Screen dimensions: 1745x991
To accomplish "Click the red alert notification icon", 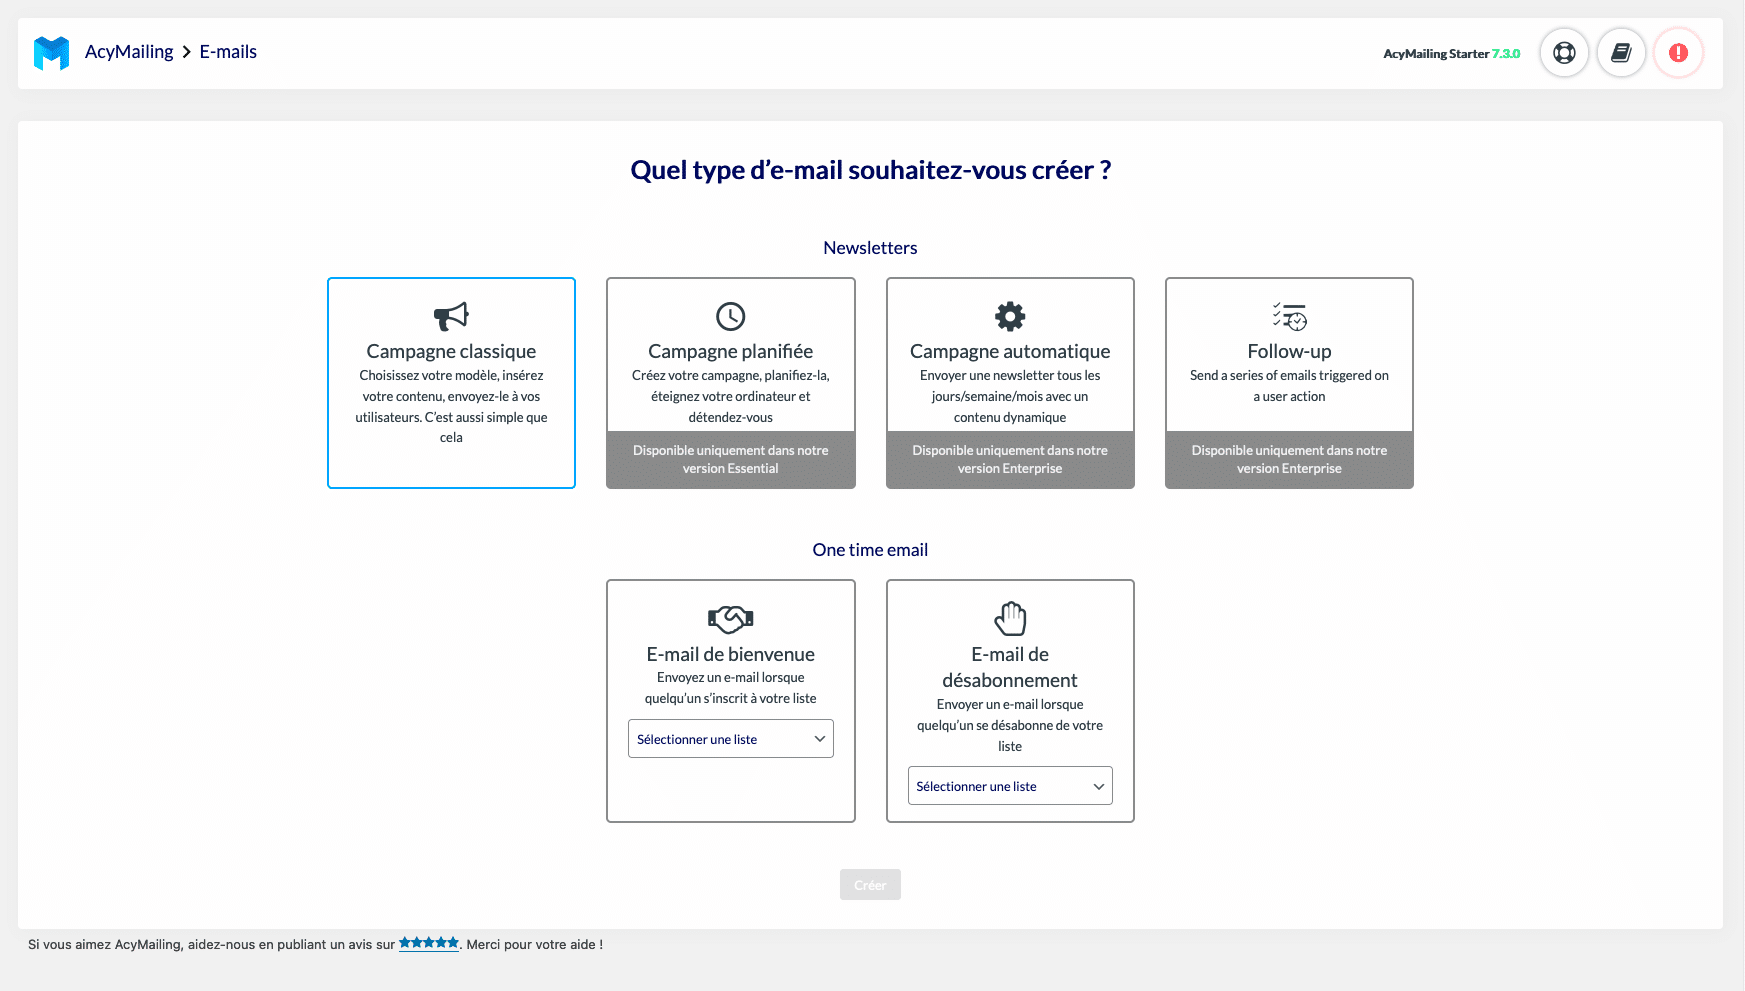I will click(x=1678, y=52).
